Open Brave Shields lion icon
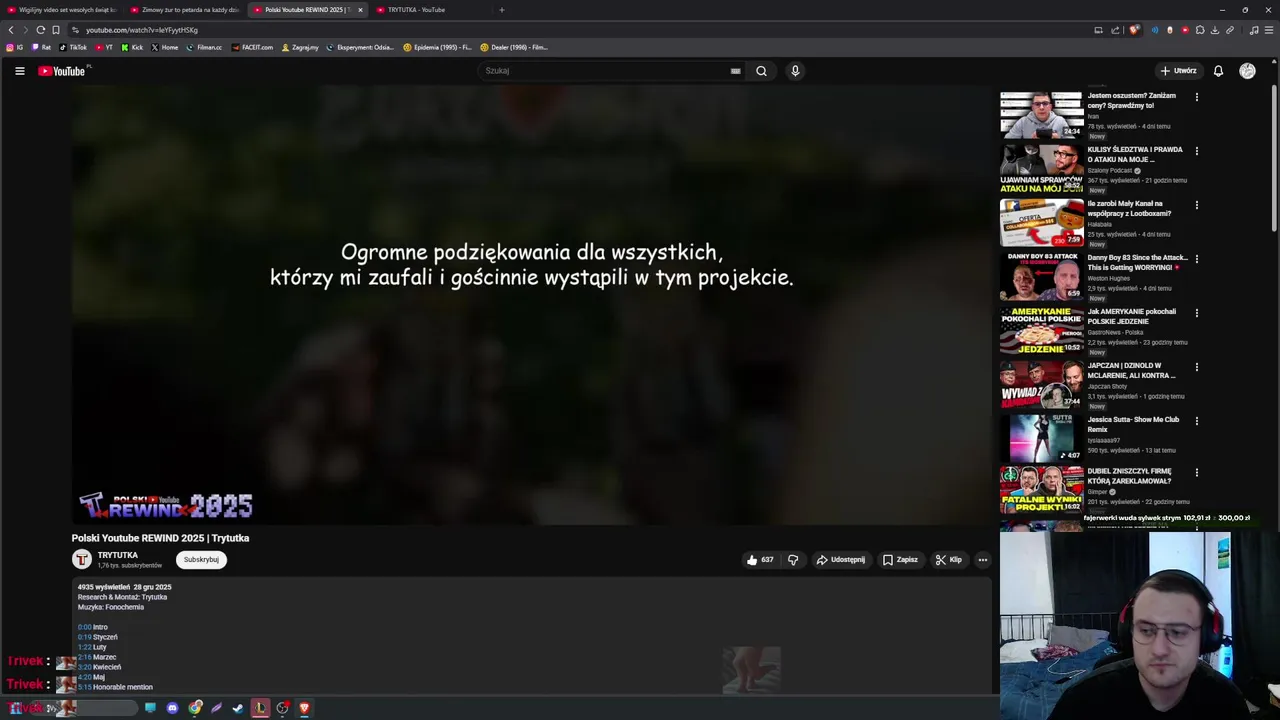 (1134, 30)
